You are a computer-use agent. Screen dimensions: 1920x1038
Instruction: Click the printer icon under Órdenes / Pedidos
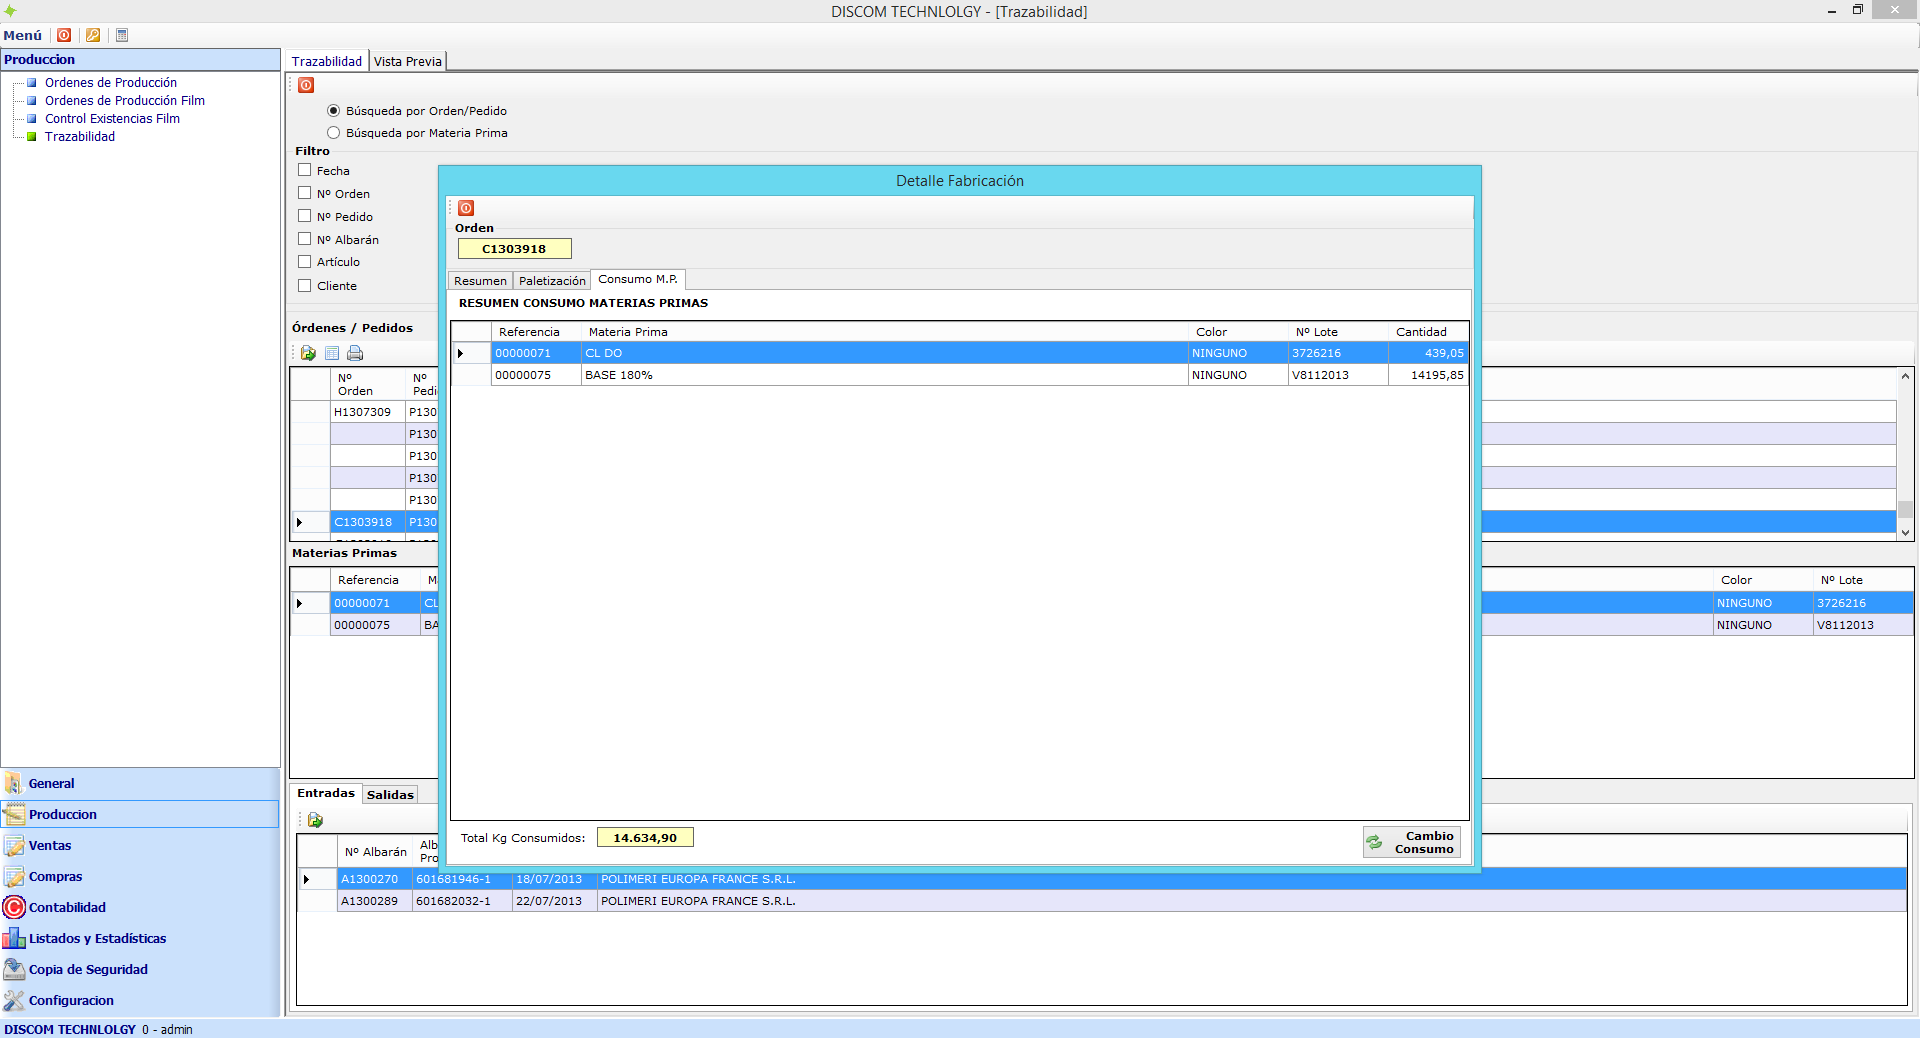(x=355, y=353)
